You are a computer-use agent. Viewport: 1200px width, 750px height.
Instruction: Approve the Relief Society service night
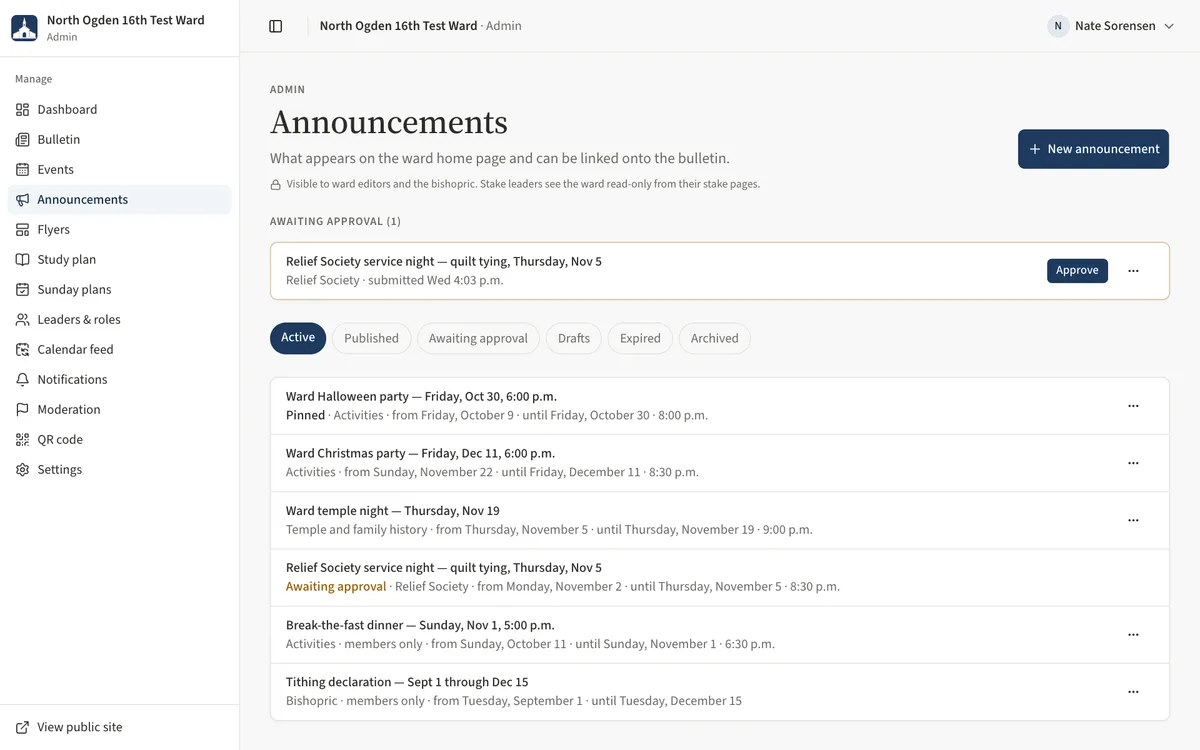point(1077,271)
